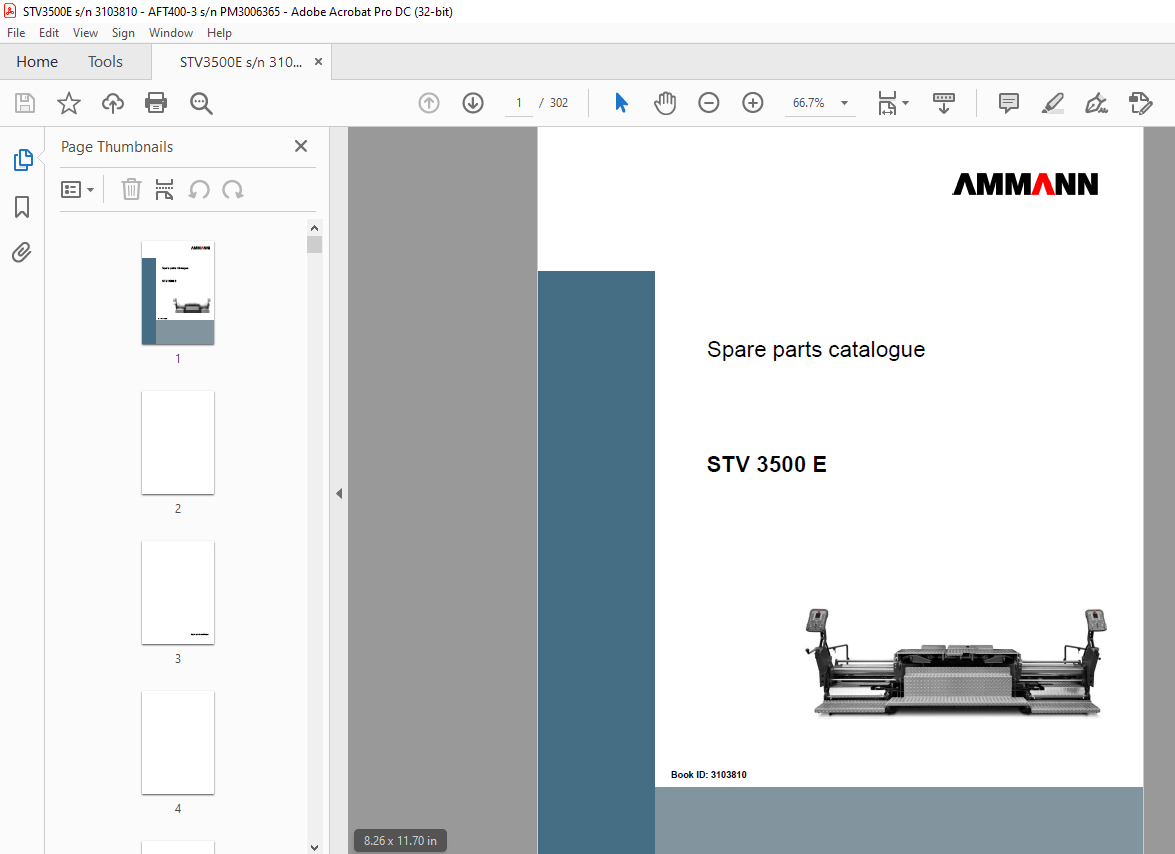The height and width of the screenshot is (854, 1175).
Task: Add a comment with sticky note icon
Action: pyautogui.click(x=1009, y=103)
